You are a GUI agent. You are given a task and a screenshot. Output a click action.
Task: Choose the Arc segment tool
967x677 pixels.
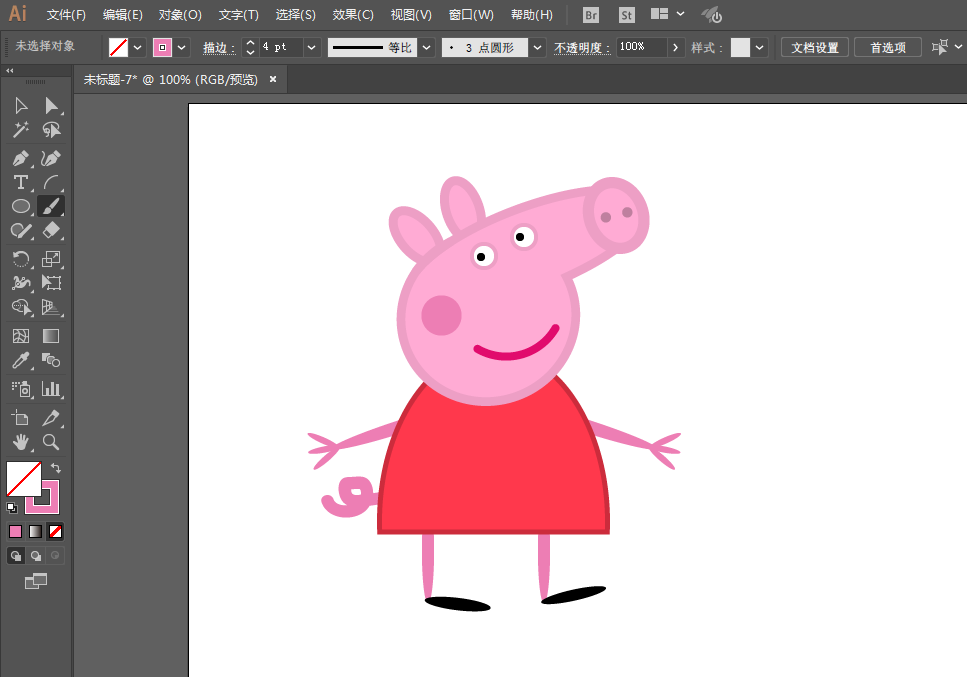(51, 183)
